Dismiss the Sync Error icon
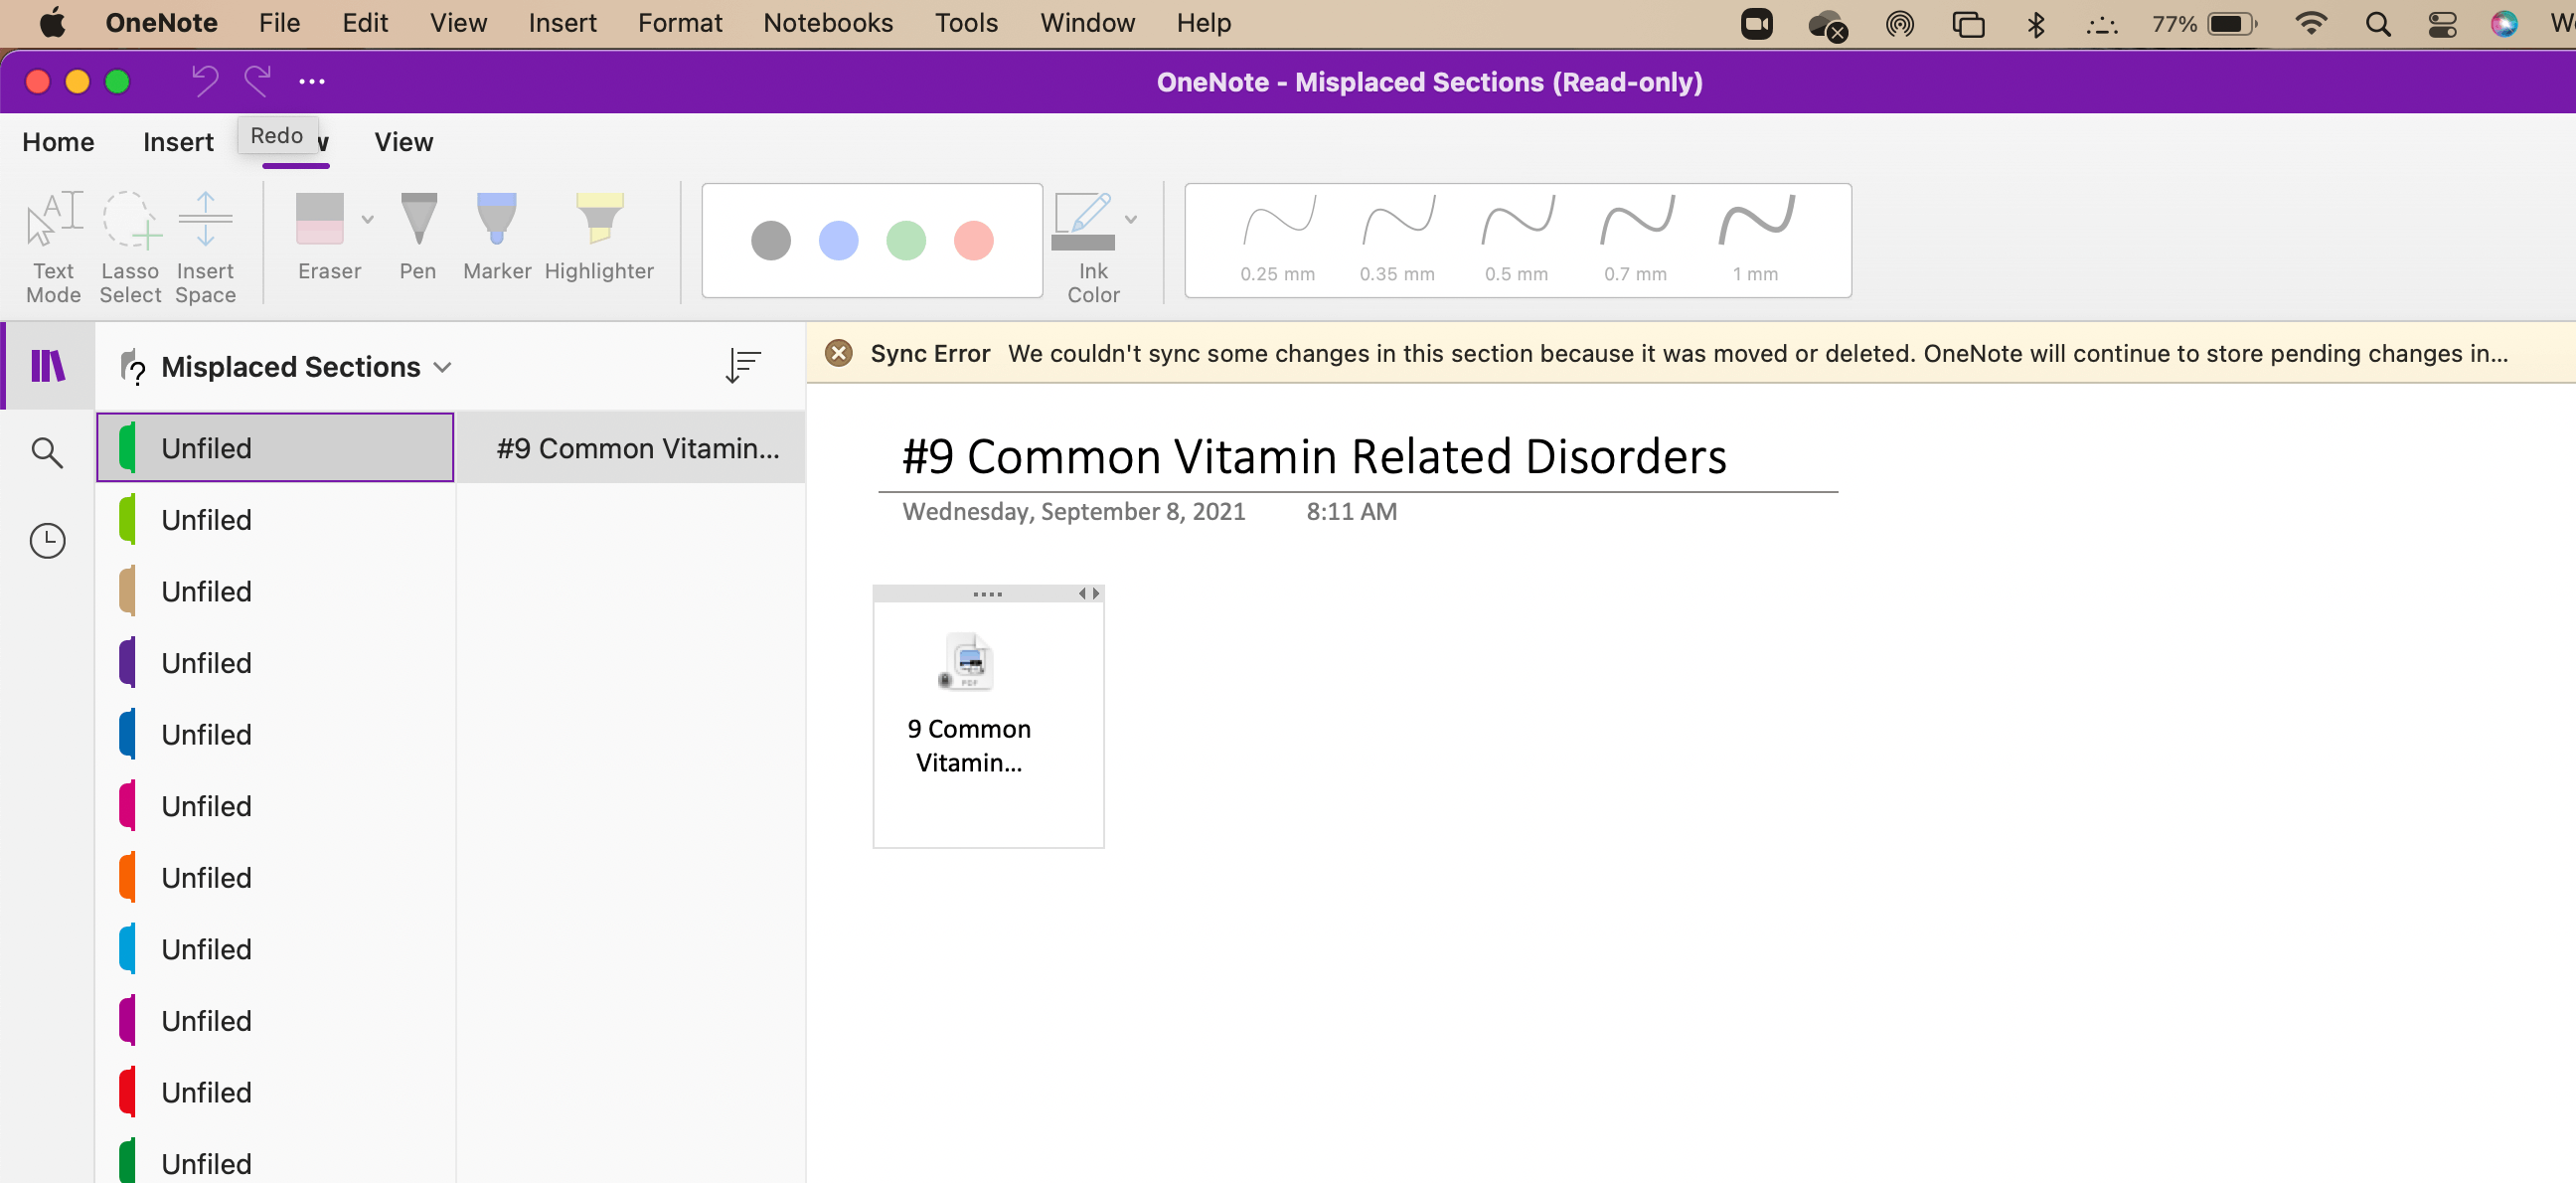Viewport: 2576px width, 1183px height. click(838, 353)
